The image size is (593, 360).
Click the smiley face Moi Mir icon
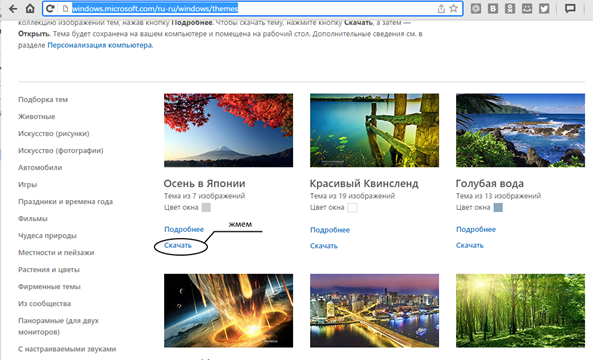click(x=527, y=8)
